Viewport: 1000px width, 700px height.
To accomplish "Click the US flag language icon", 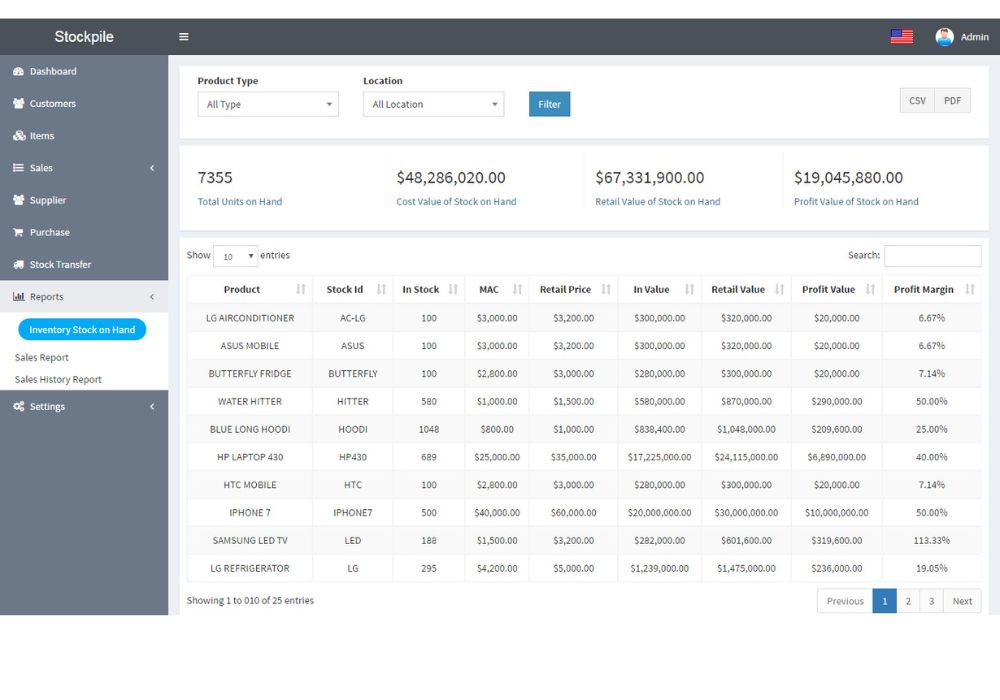I will pyautogui.click(x=901, y=37).
